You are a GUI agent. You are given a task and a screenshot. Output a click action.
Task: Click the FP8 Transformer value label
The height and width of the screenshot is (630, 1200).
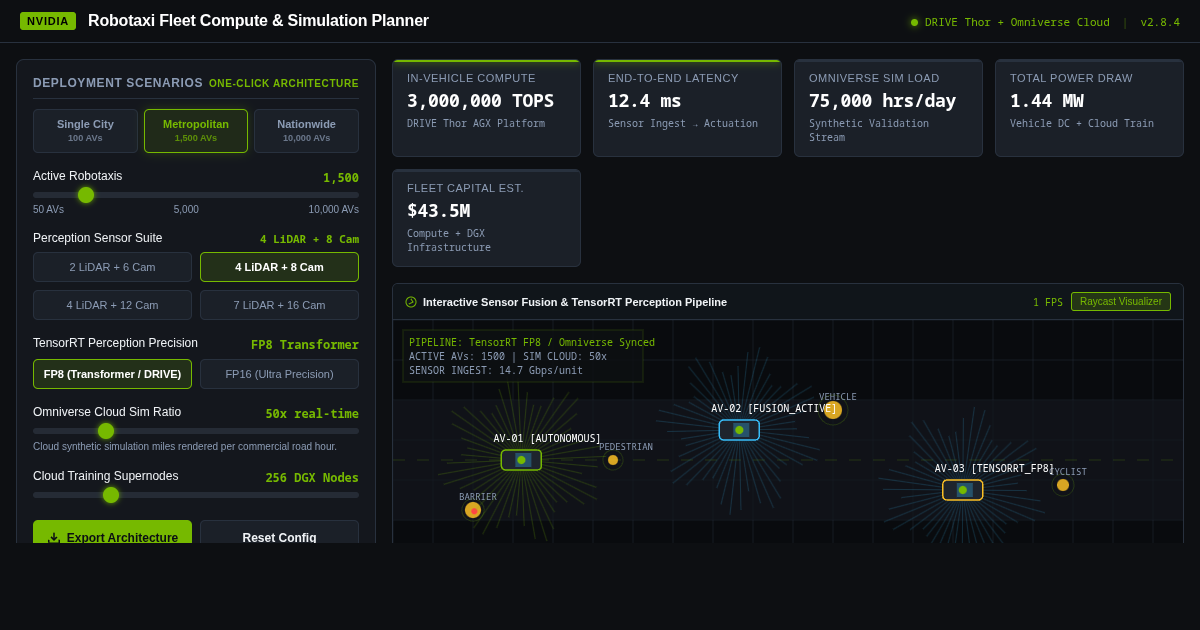(x=305, y=345)
